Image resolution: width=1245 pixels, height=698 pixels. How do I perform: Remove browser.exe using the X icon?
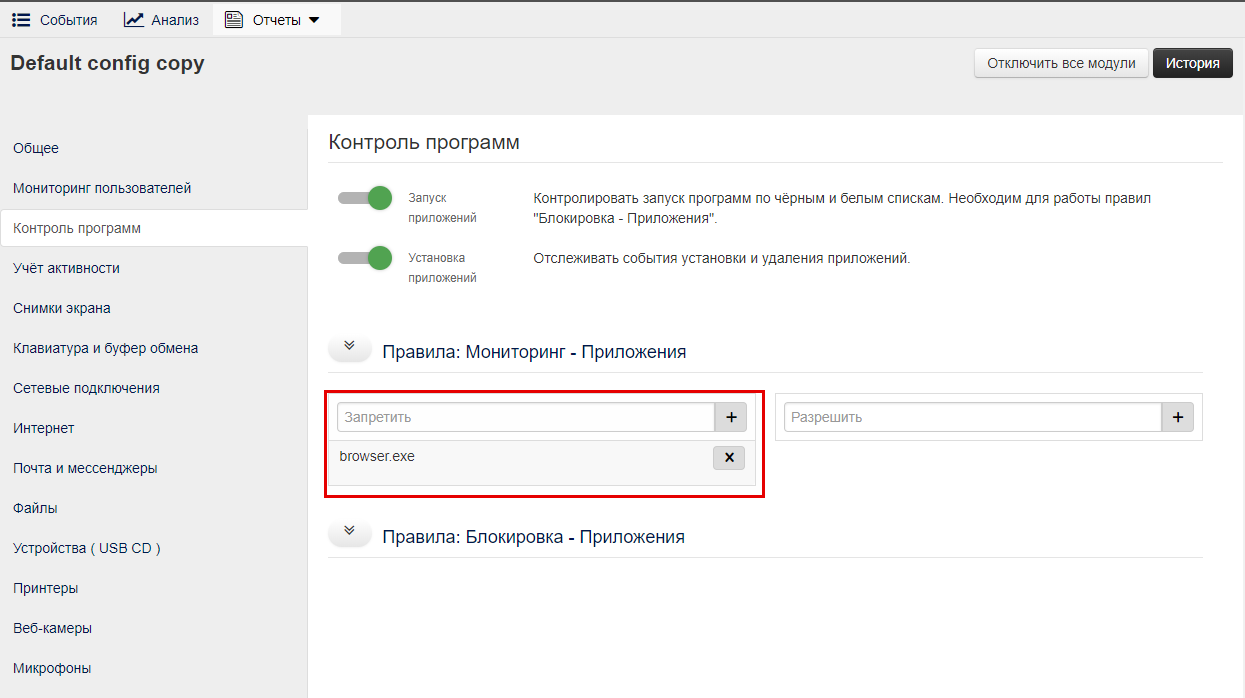pyautogui.click(x=728, y=457)
